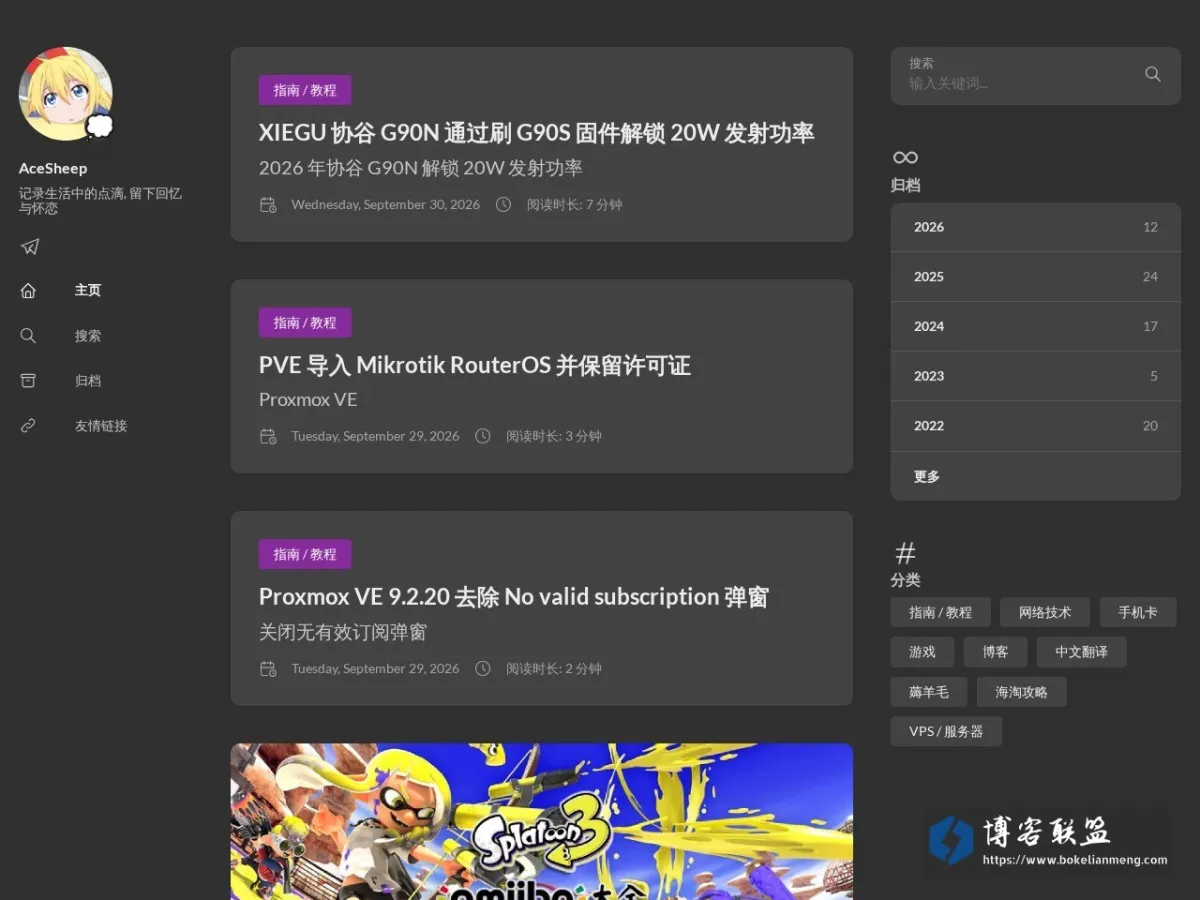Image resolution: width=1200 pixels, height=900 pixels.
Task: Open the Splatoon 3 article cover image
Action: (542, 821)
